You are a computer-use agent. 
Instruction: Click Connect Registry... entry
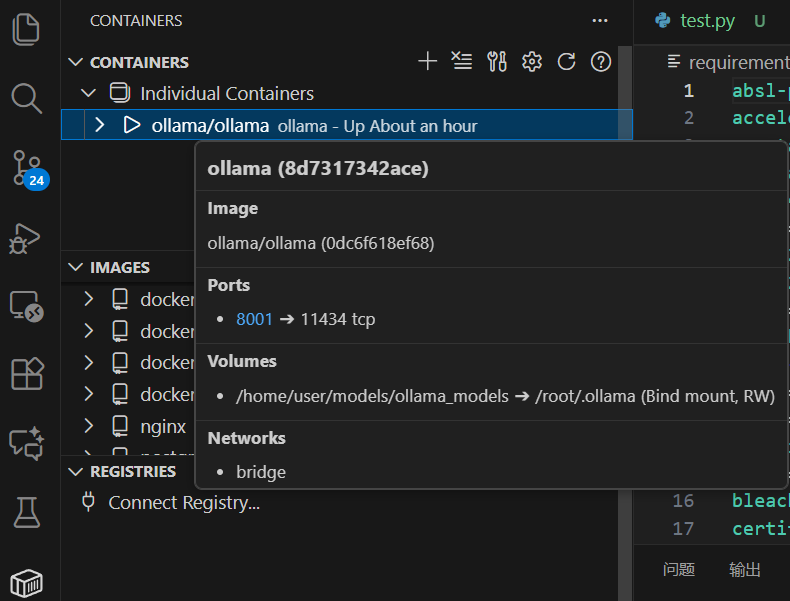tap(184, 503)
